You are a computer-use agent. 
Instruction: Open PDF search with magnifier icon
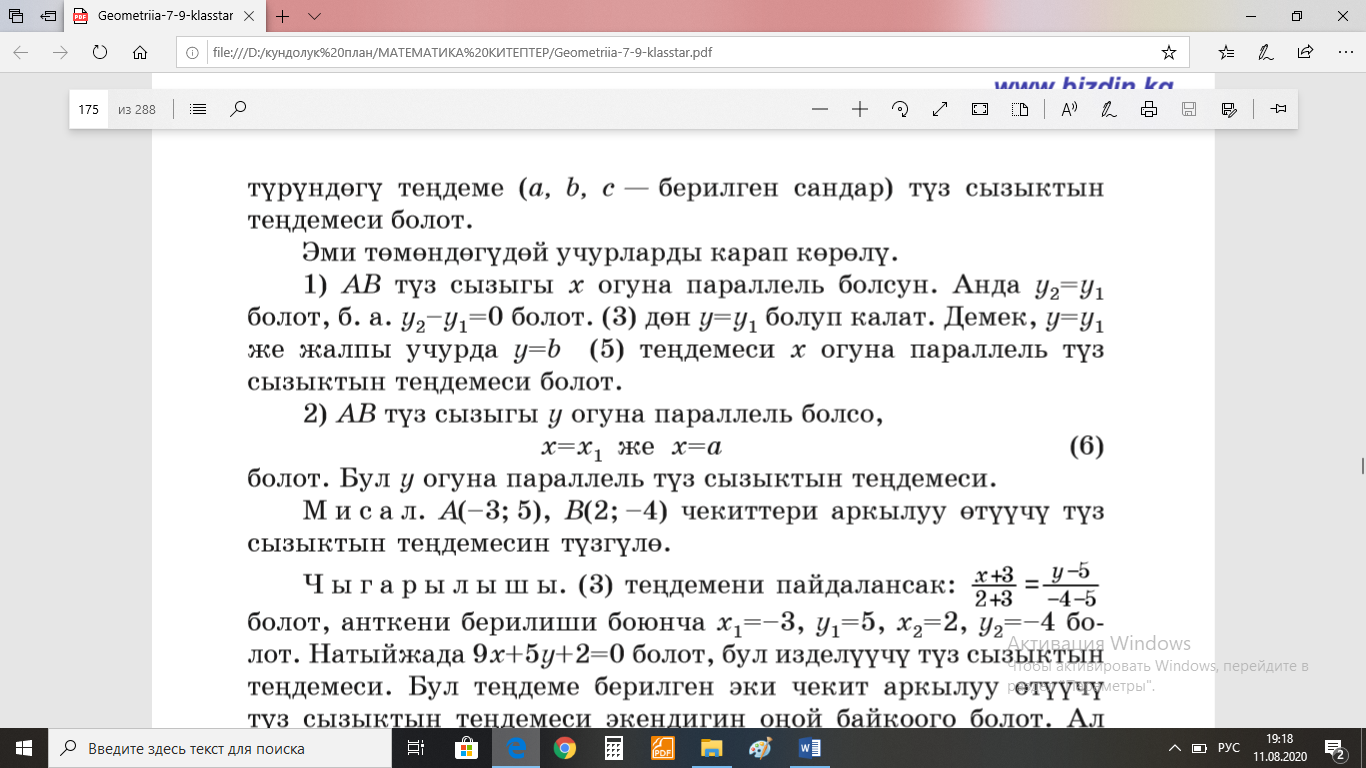(x=238, y=109)
